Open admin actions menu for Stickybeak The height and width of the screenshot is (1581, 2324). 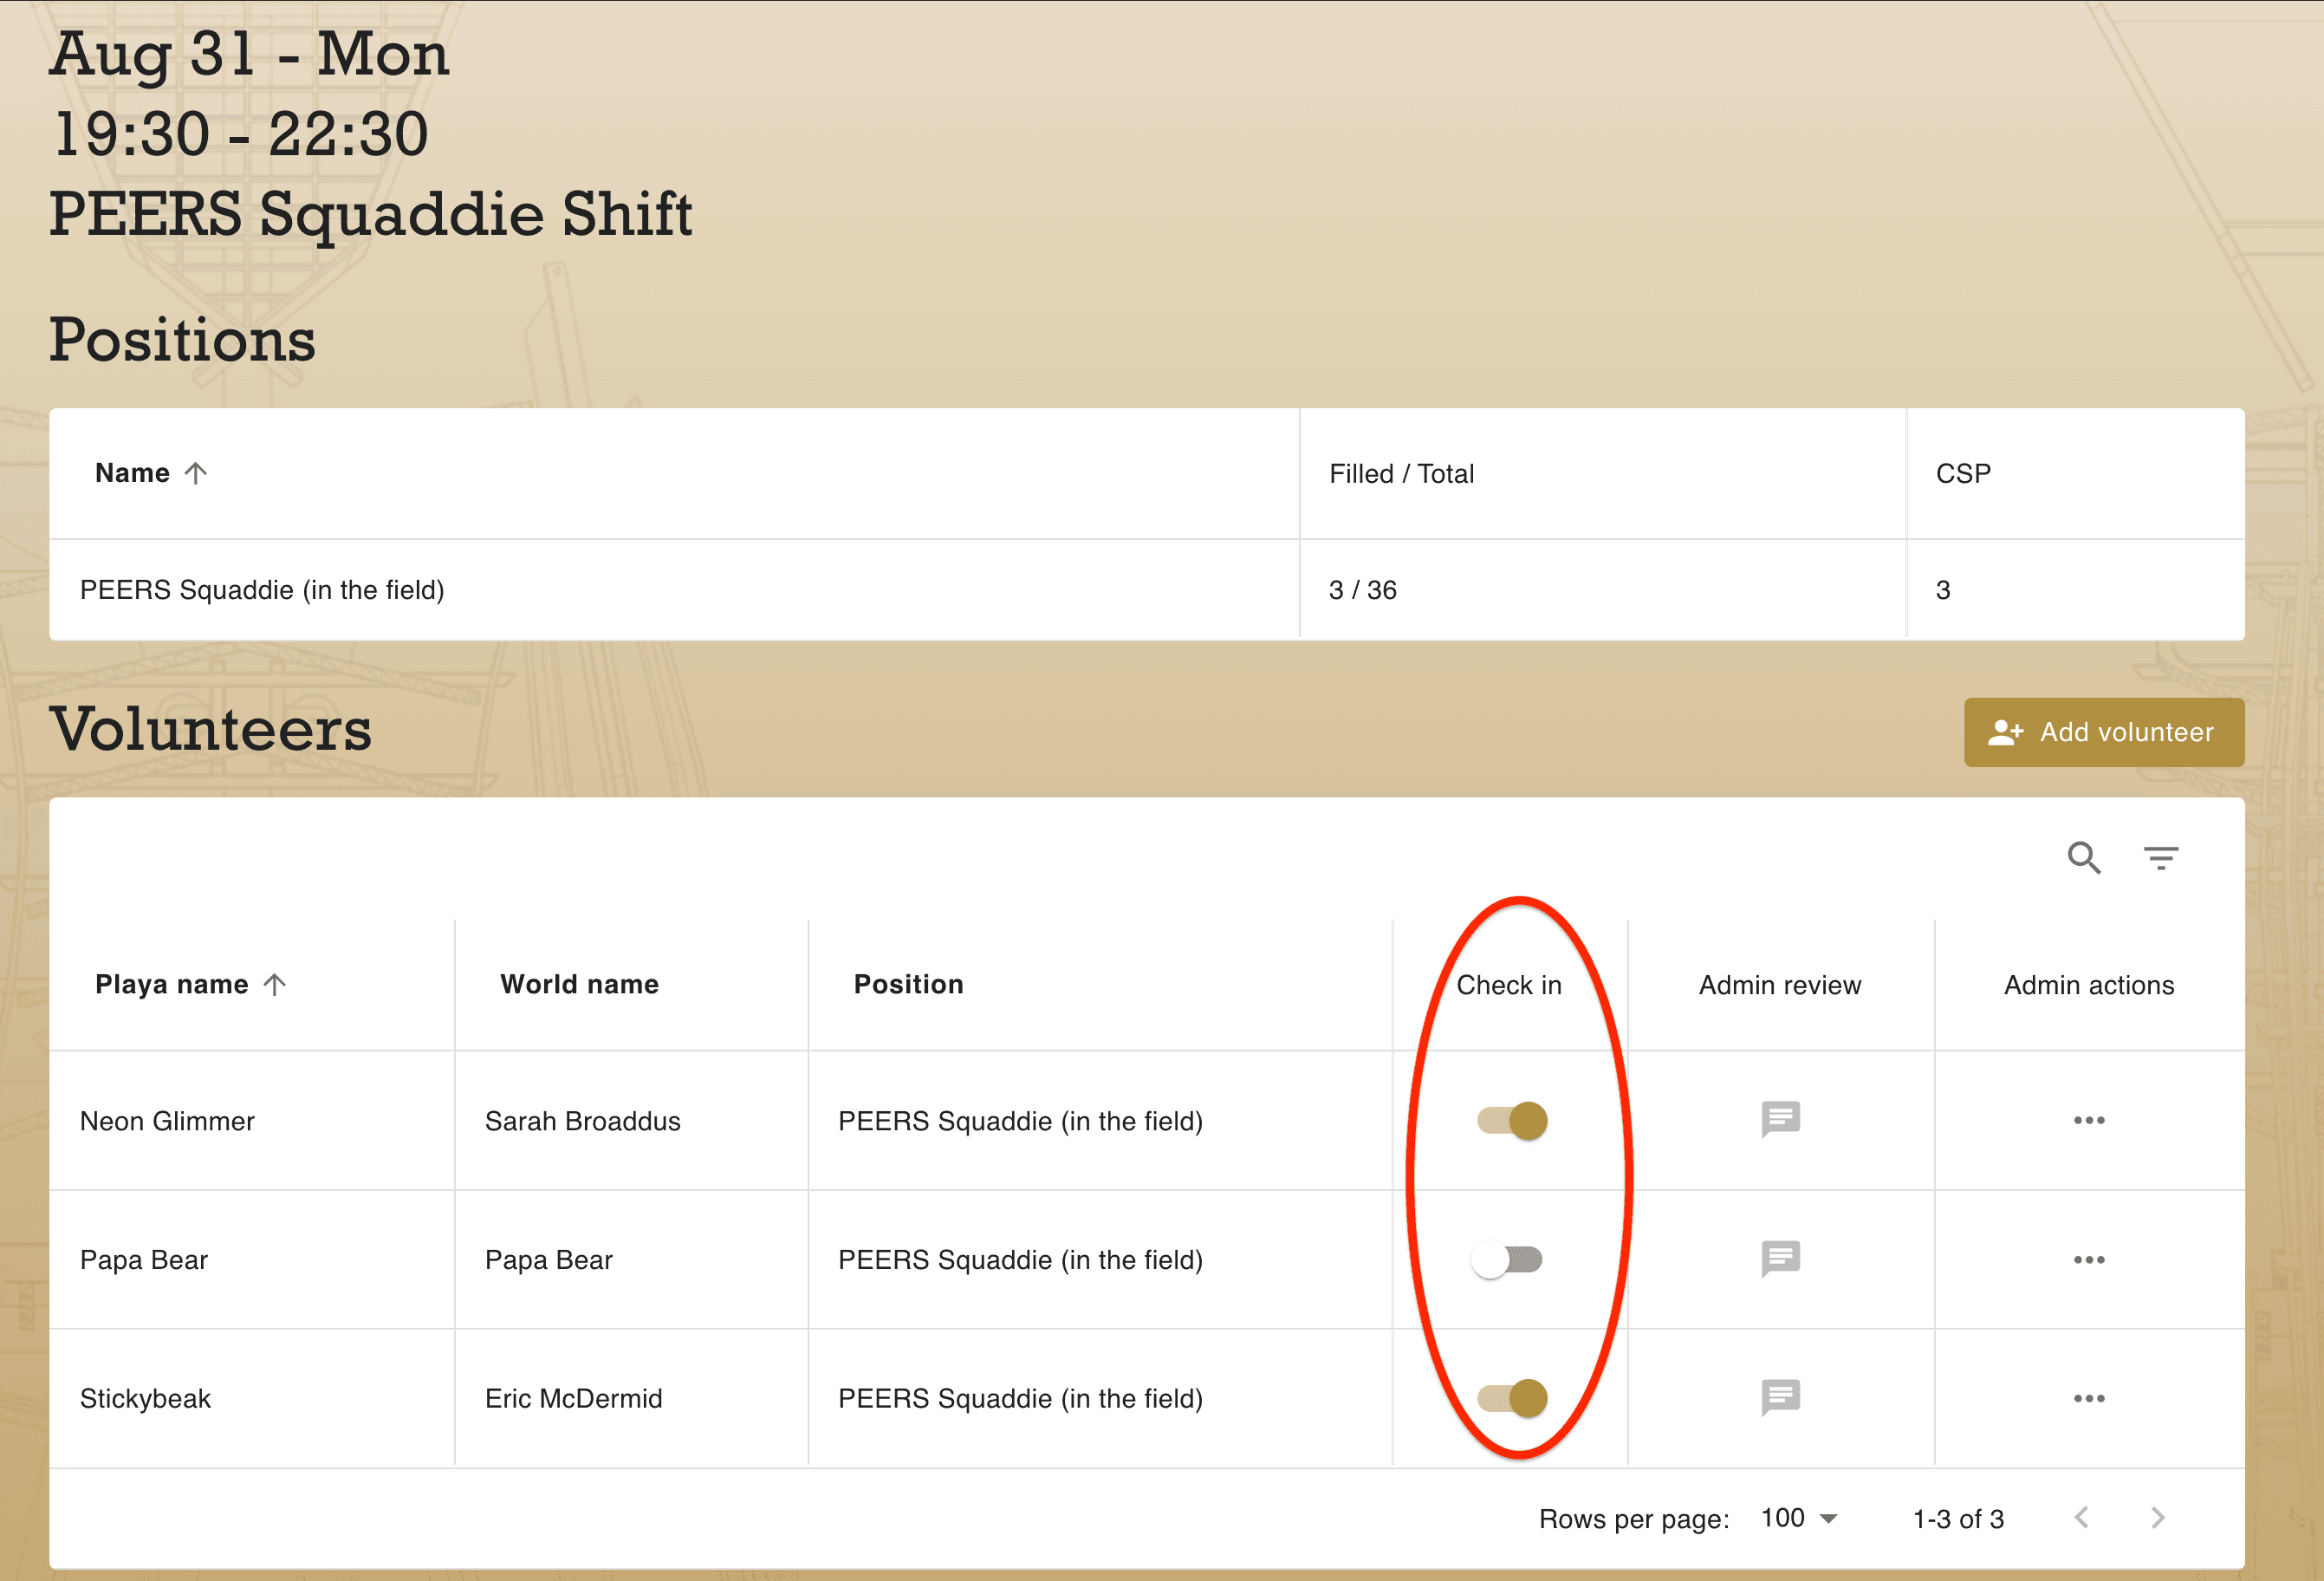click(x=2089, y=1398)
